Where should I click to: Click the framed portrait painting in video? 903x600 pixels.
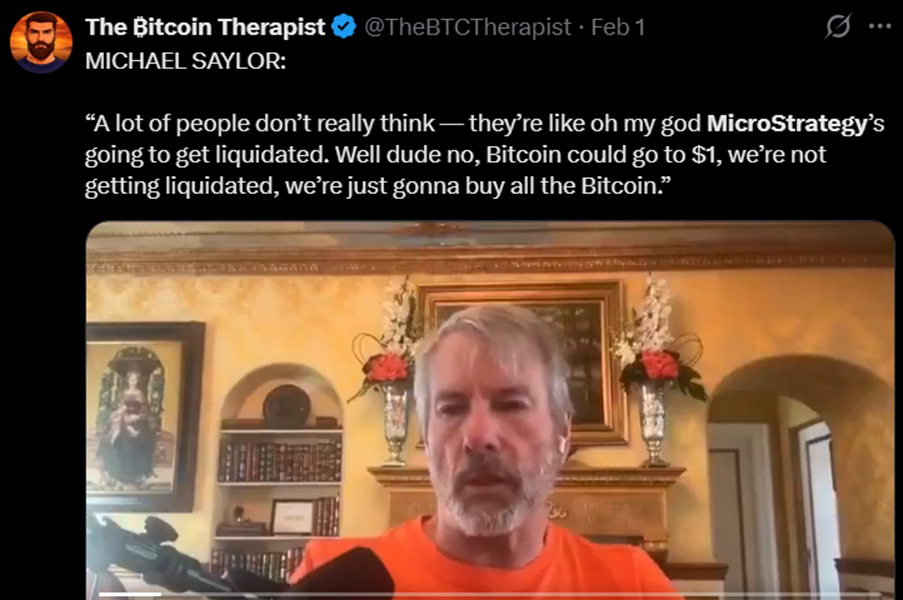point(144,416)
